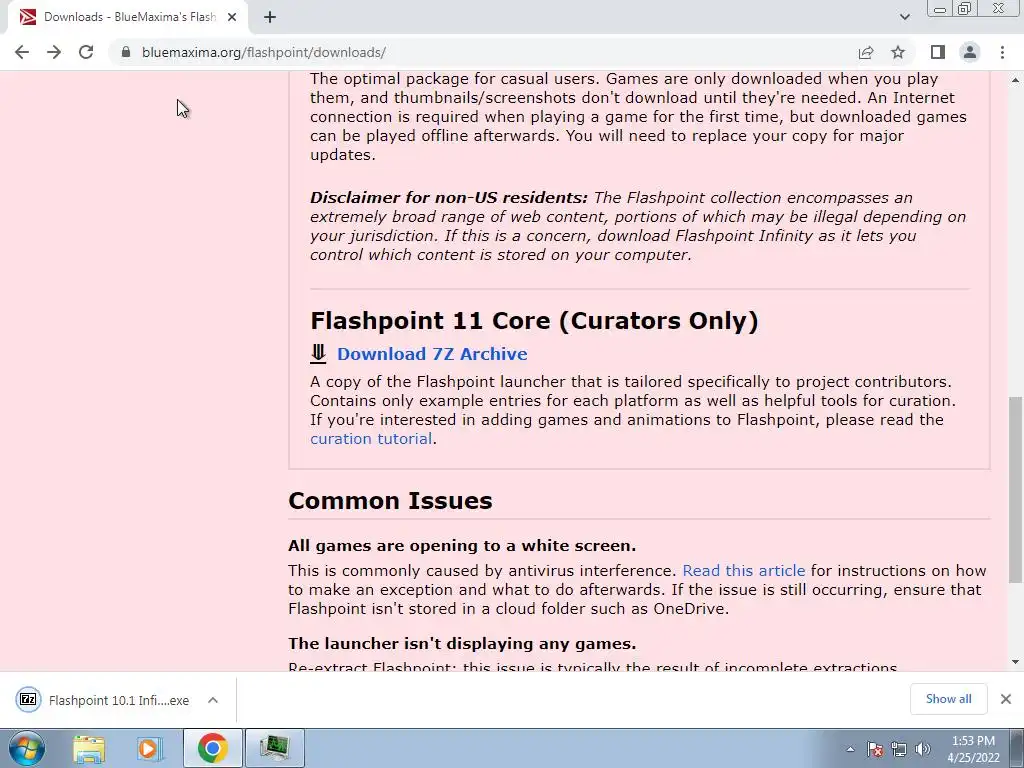Image resolution: width=1024 pixels, height=768 pixels.
Task: Click Show all downloads
Action: pyautogui.click(x=948, y=699)
